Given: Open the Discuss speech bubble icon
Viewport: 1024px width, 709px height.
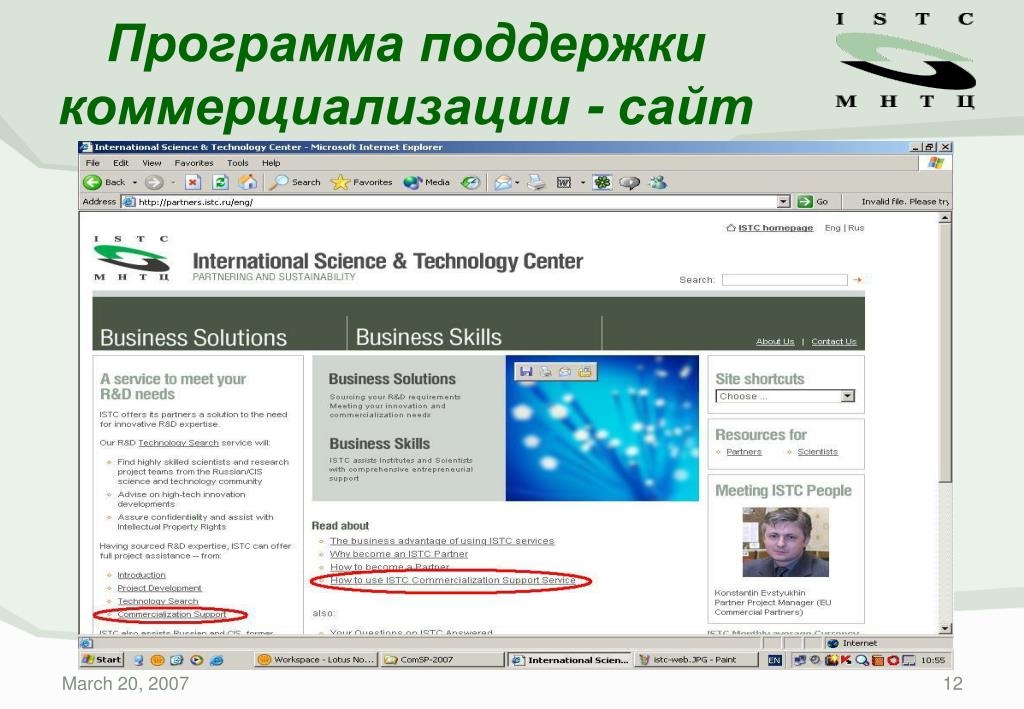Looking at the screenshot, I should point(630,183).
